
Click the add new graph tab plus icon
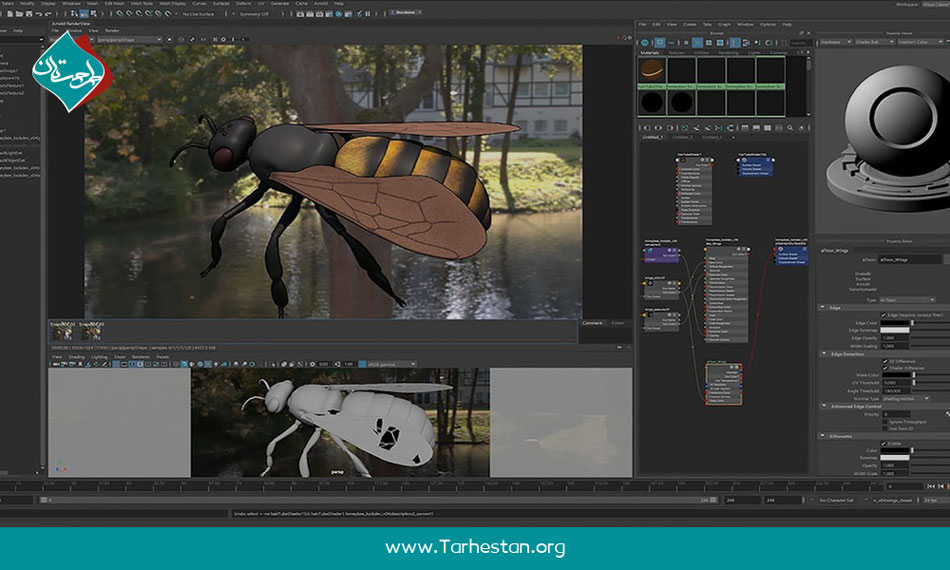732,138
